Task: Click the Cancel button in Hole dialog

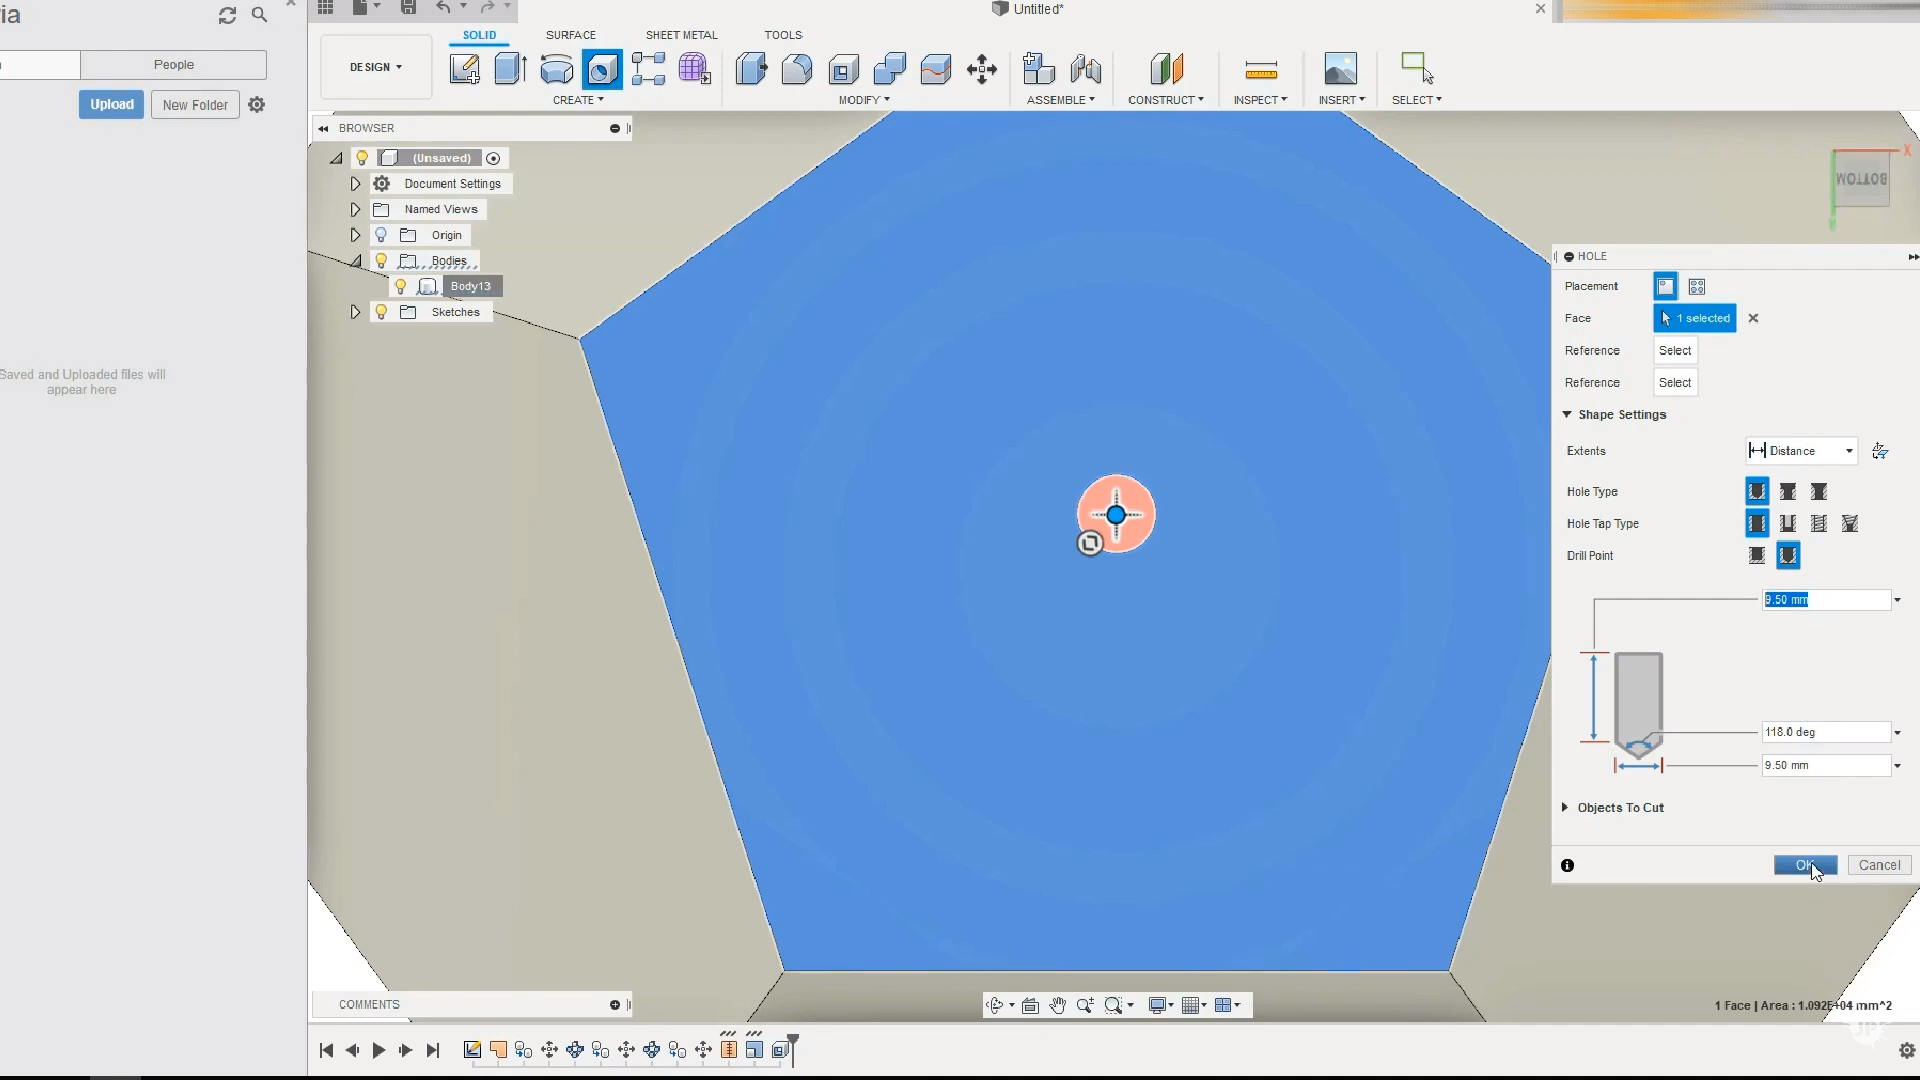Action: pos(1879,865)
